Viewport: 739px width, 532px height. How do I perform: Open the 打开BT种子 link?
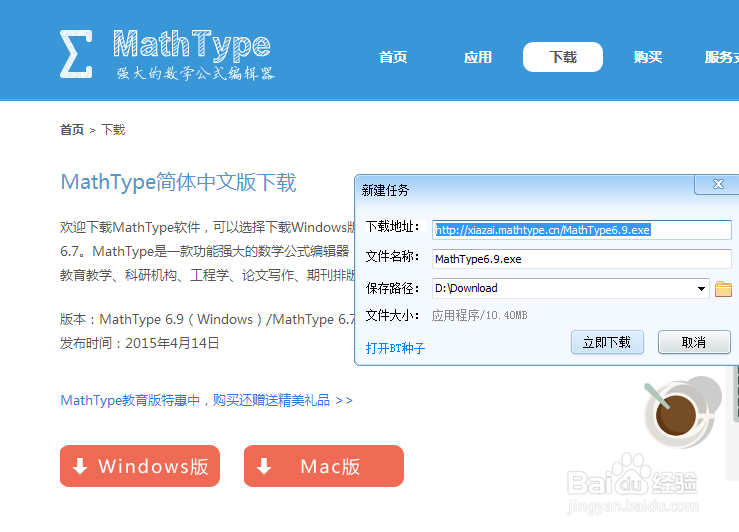[395, 348]
